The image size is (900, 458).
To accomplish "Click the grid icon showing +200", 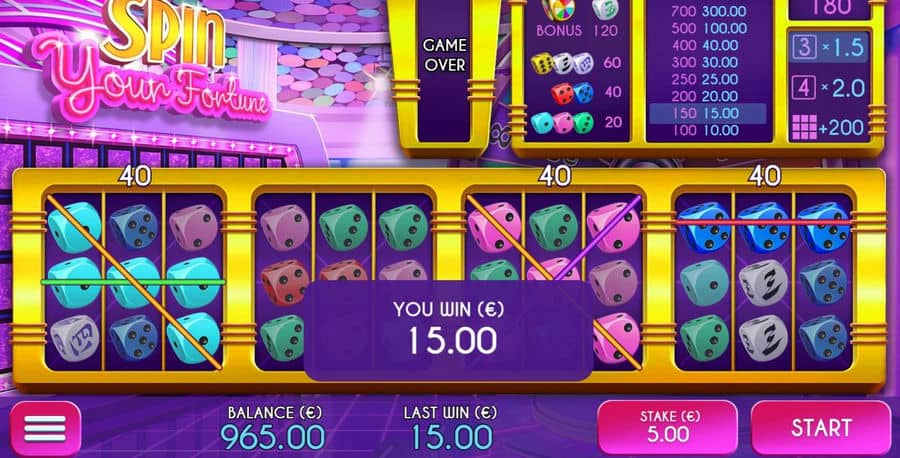I will click(804, 127).
